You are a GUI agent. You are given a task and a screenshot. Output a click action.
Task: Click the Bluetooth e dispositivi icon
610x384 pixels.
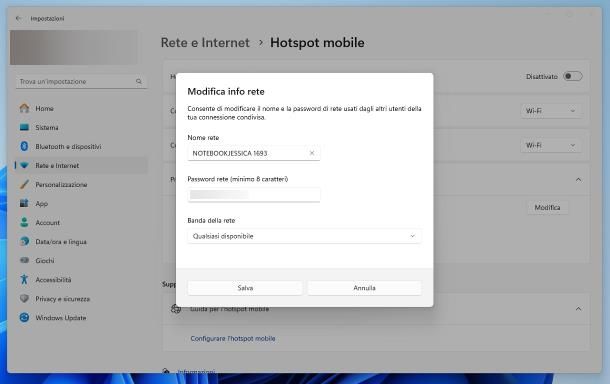click(x=25, y=146)
